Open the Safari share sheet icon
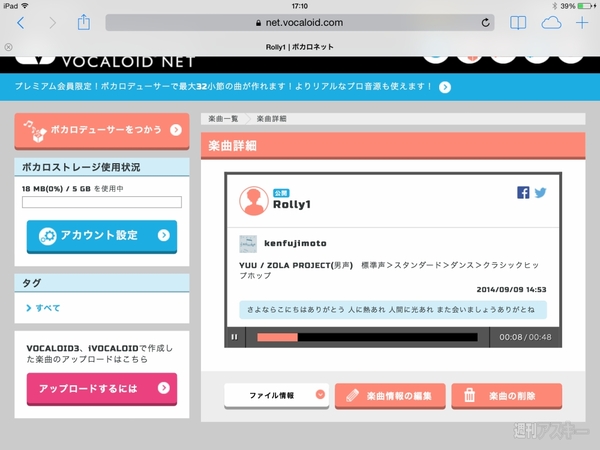This screenshot has height=450, width=600. (84, 22)
